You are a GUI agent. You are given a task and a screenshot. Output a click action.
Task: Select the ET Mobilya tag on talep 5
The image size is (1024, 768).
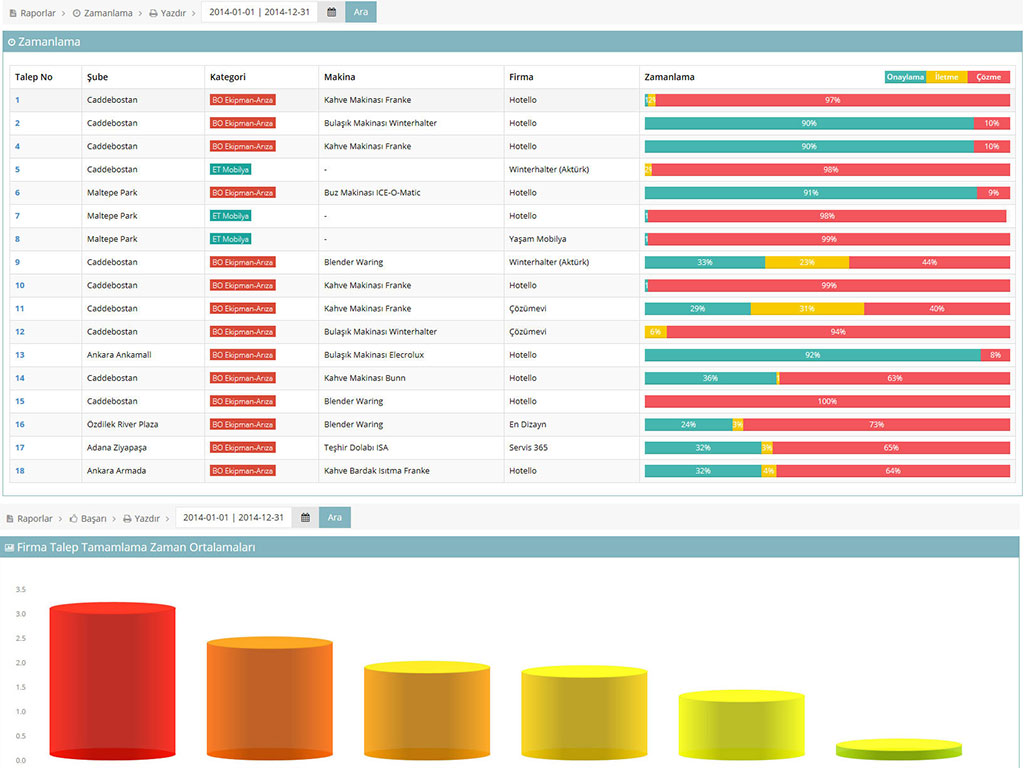pyautogui.click(x=231, y=169)
